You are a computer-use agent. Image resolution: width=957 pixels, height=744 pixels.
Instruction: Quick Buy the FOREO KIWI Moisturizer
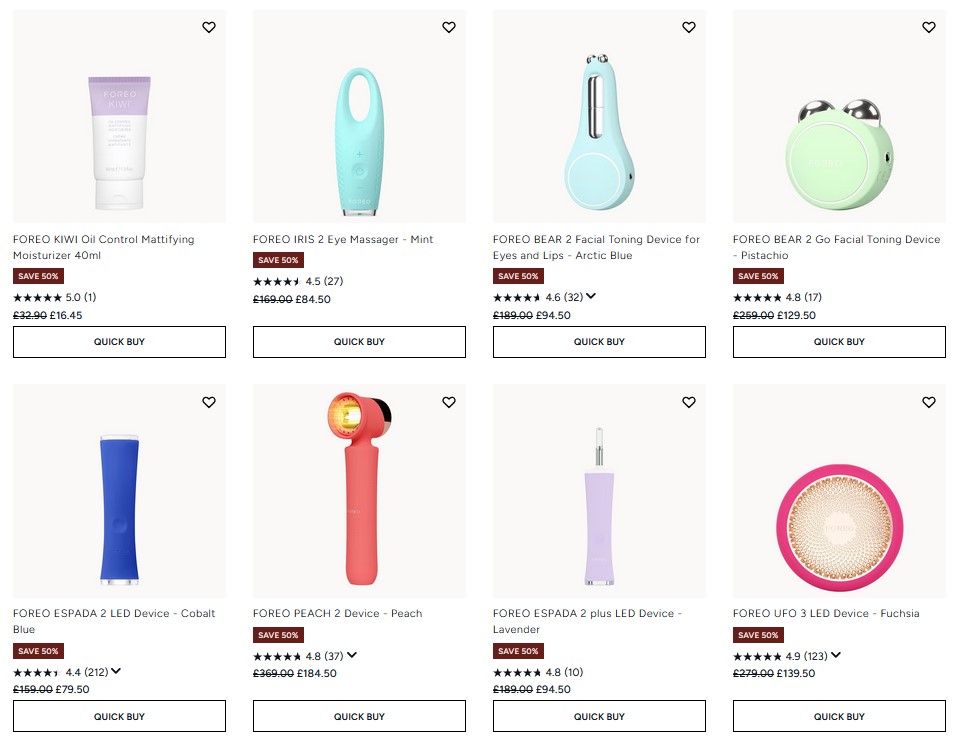[x=119, y=342]
